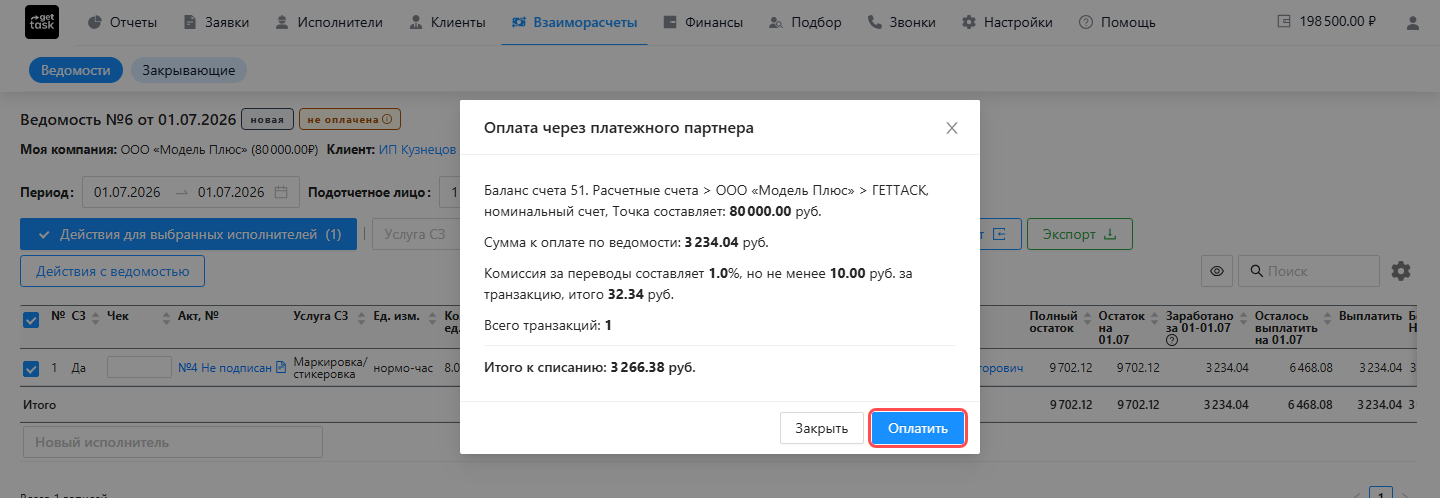The width and height of the screenshot is (1440, 498).
Task: Click the green Экспорт button
Action: [1080, 234]
